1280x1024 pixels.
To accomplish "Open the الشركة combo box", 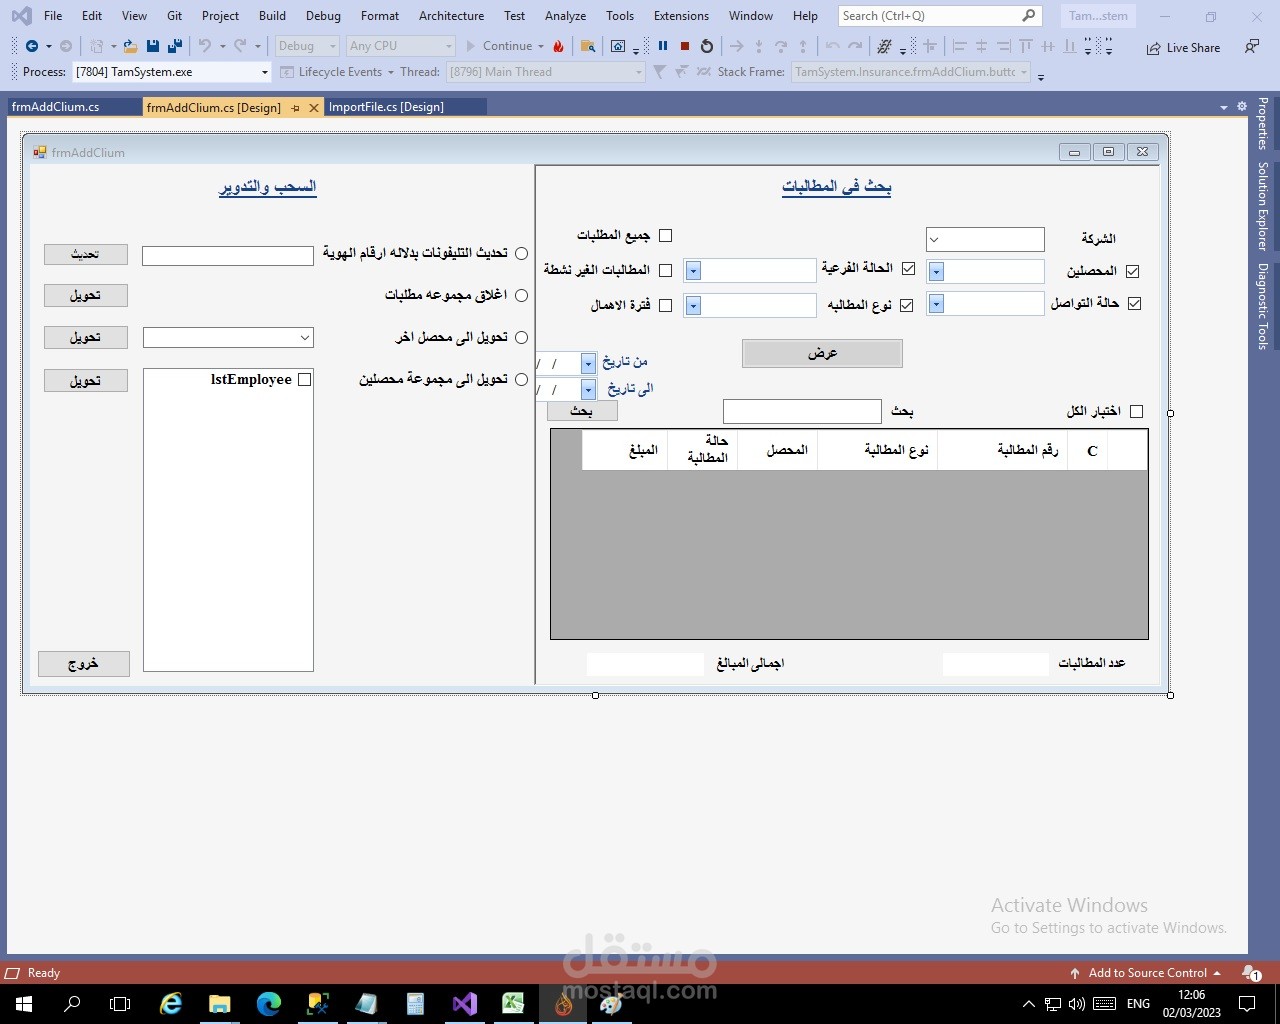I will [x=985, y=239].
